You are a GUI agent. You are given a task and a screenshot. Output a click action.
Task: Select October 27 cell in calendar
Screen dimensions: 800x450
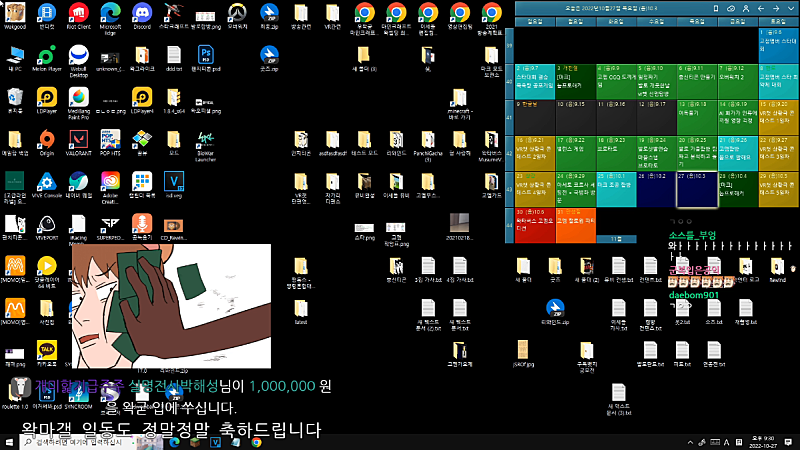click(x=696, y=188)
